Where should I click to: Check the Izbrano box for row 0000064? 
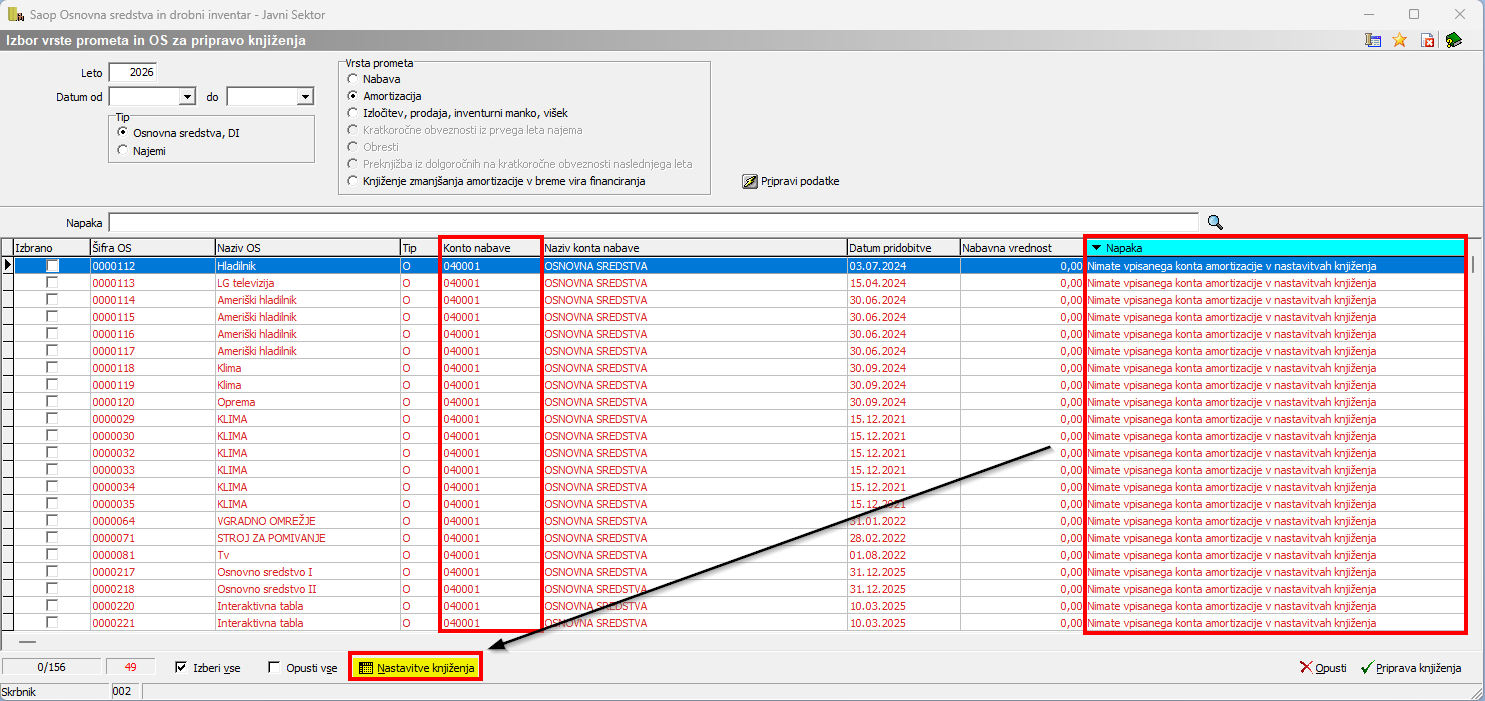(52, 521)
